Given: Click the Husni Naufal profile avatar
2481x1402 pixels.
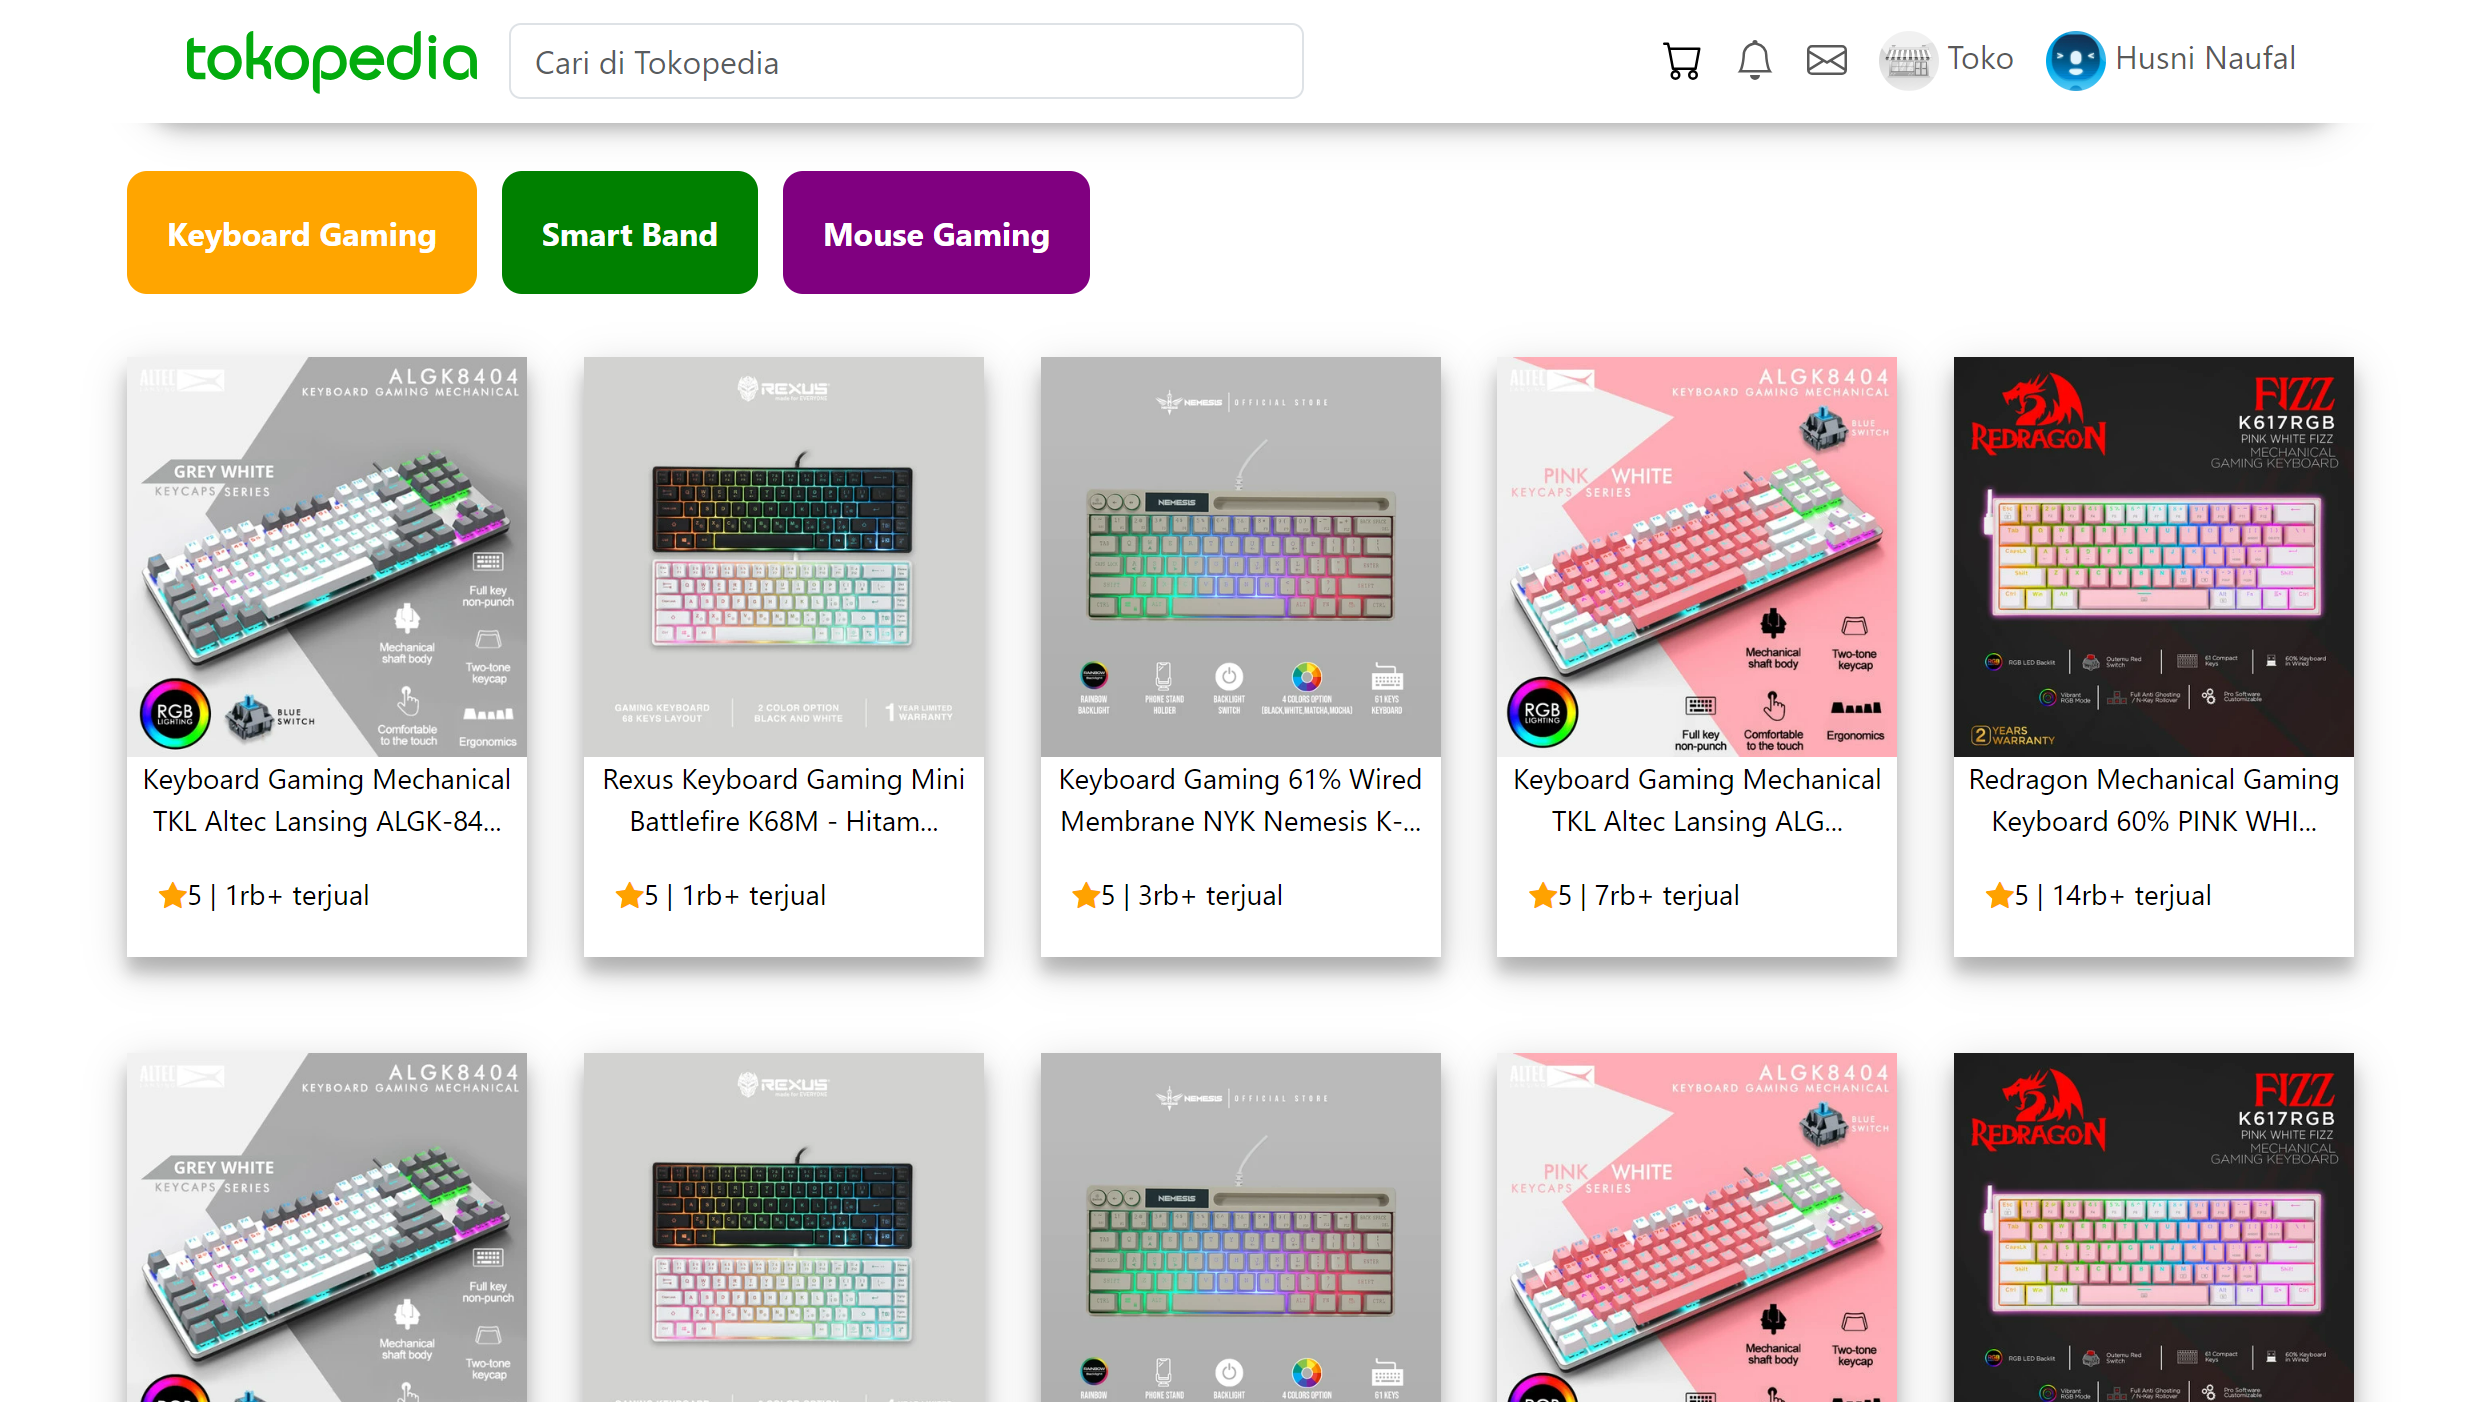Looking at the screenshot, I should coord(2075,60).
